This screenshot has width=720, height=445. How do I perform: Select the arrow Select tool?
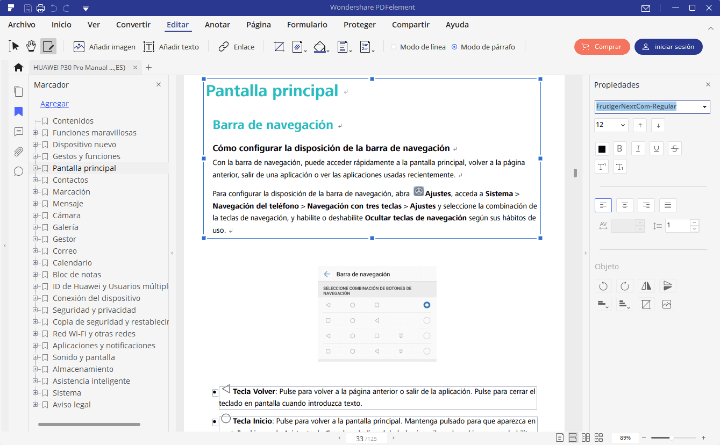point(14,46)
